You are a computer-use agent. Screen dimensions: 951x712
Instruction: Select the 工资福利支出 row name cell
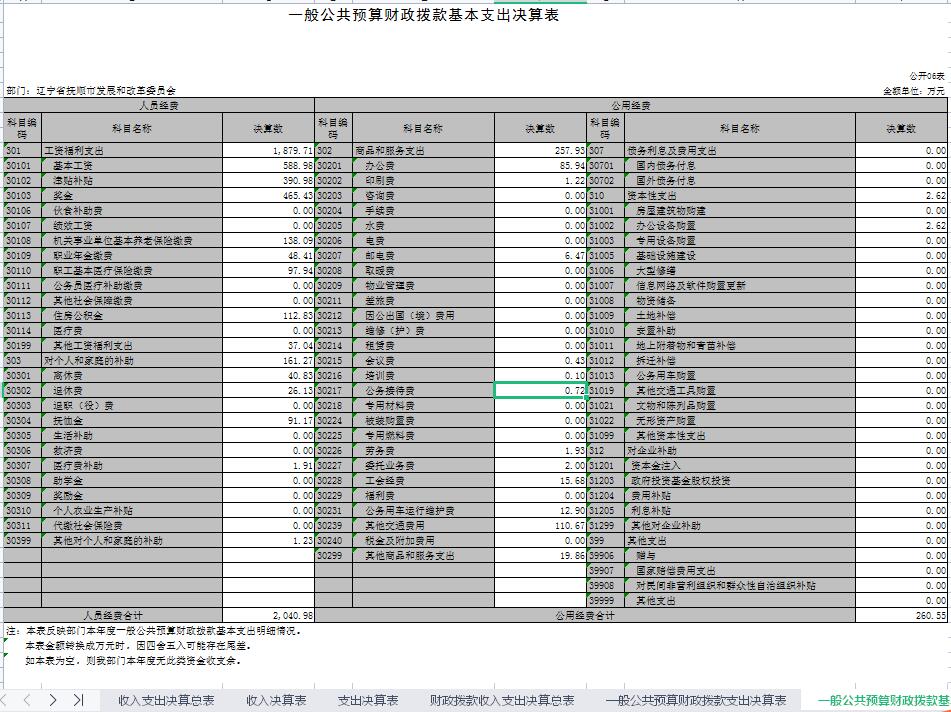(x=132, y=150)
